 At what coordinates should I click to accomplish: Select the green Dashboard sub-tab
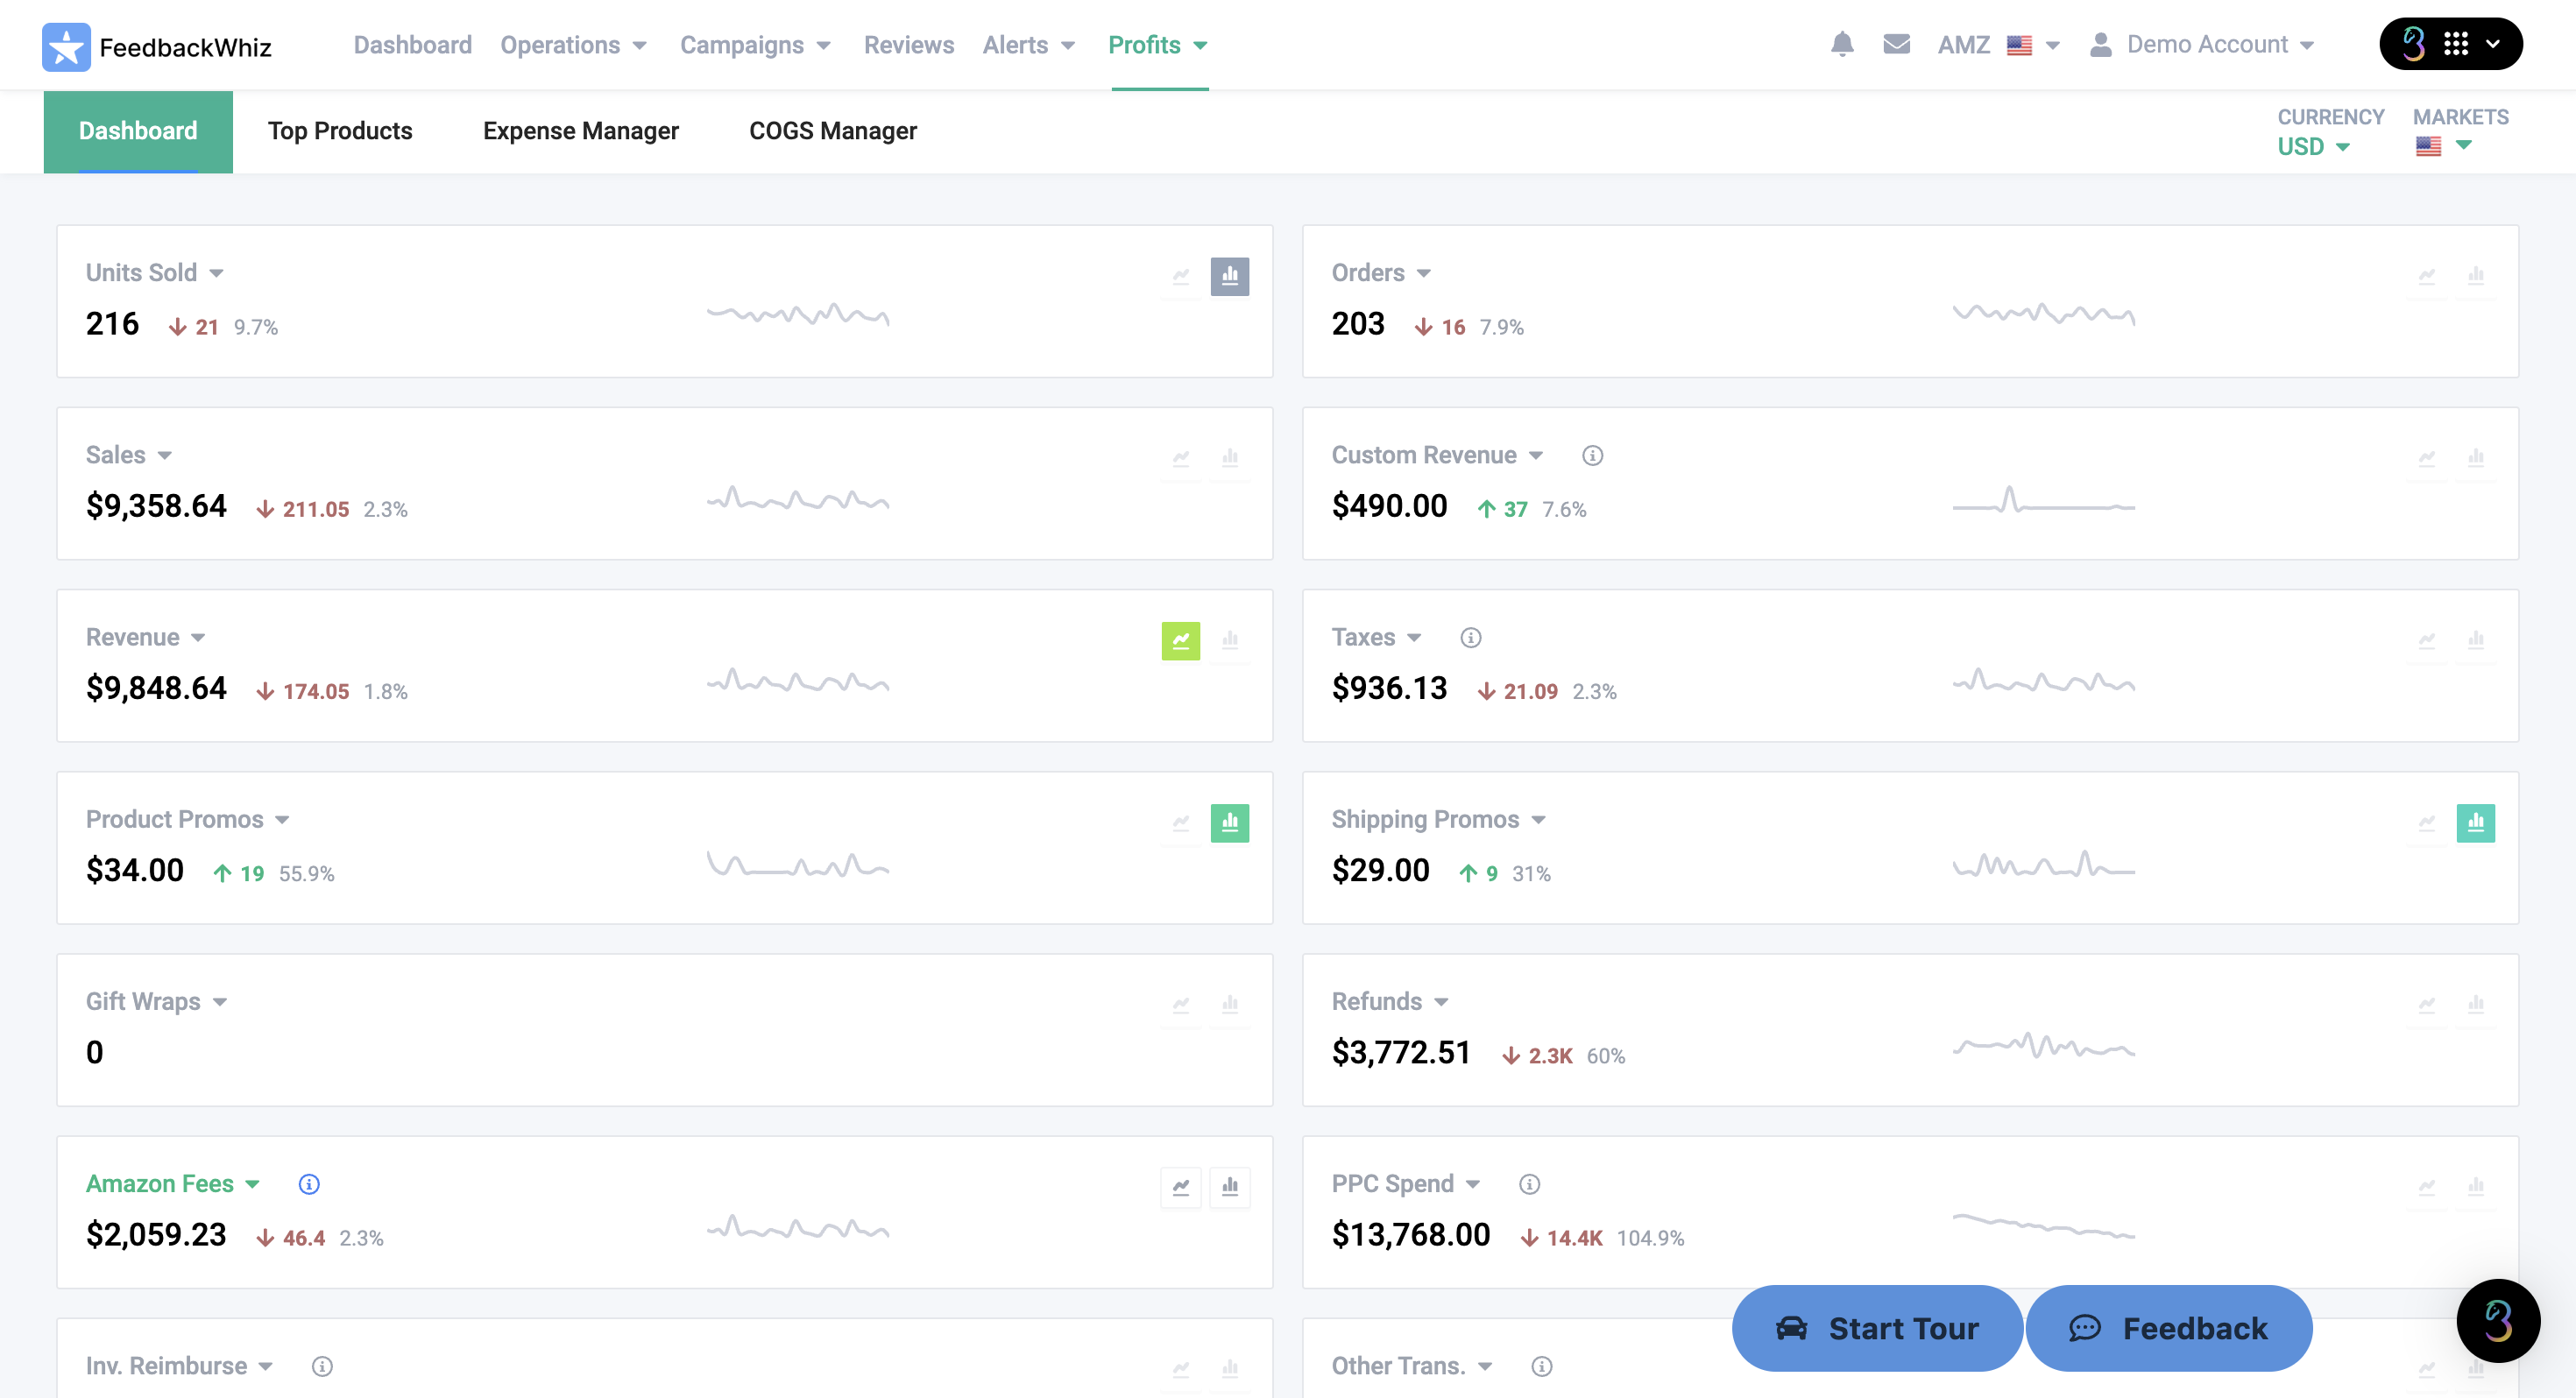[x=138, y=131]
